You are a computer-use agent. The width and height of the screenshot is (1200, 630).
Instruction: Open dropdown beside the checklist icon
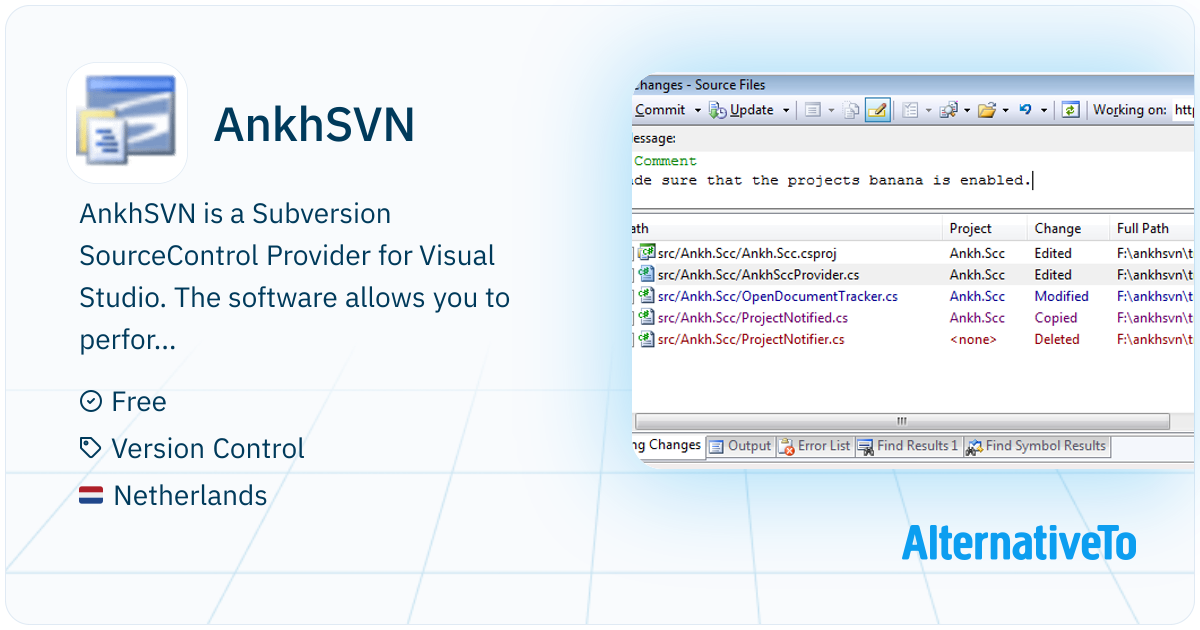tap(928, 111)
